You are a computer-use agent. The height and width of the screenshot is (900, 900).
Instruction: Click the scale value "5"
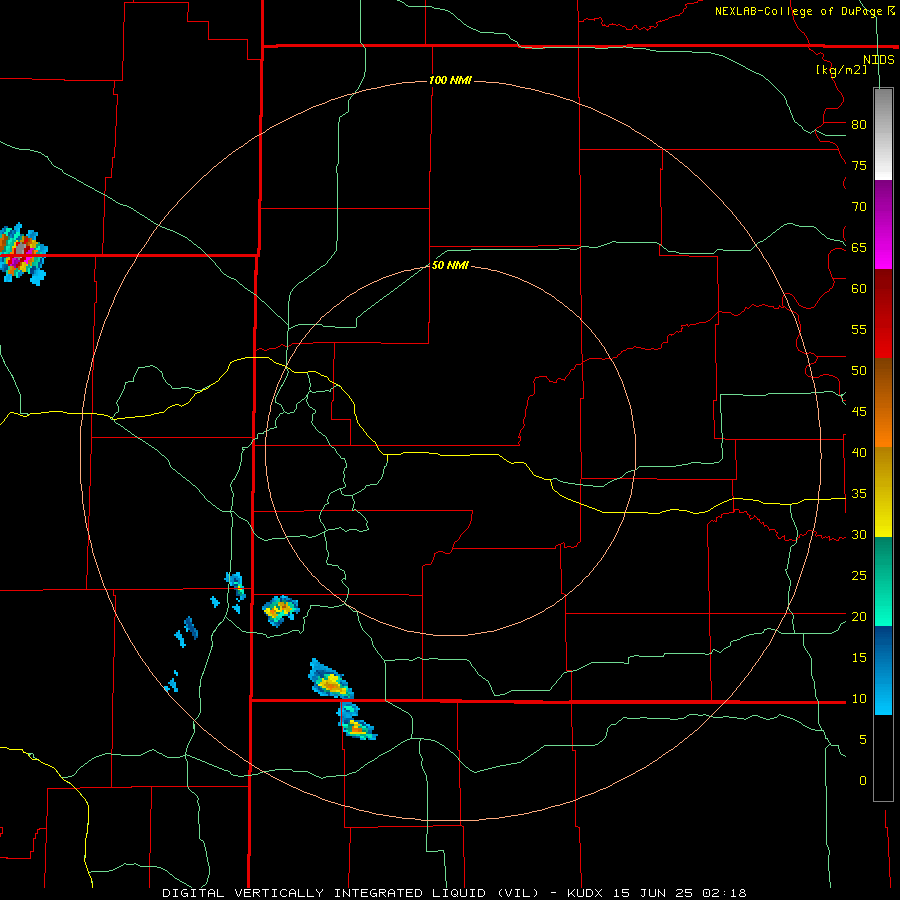[863, 740]
